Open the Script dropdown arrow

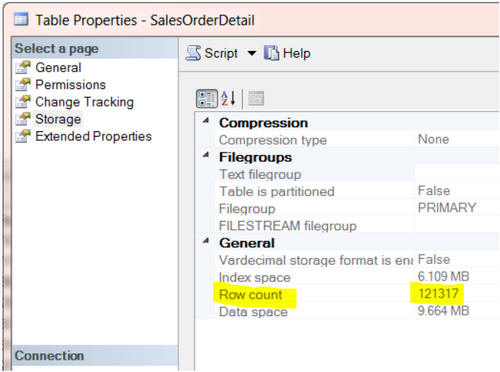(252, 53)
